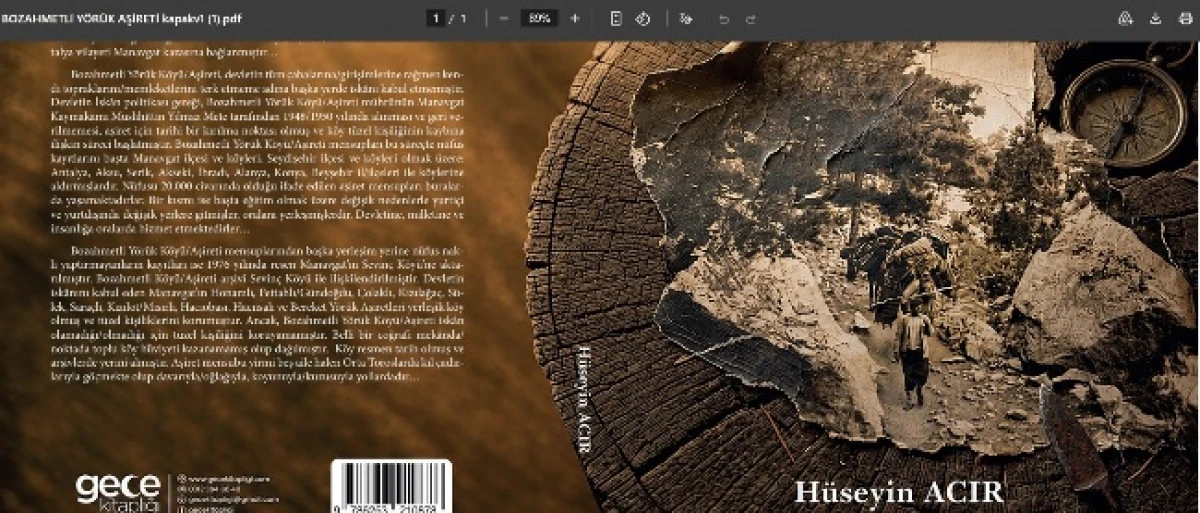This screenshot has width=1200, height=513.
Task: Click the zoom percentage field
Action: 539,18
